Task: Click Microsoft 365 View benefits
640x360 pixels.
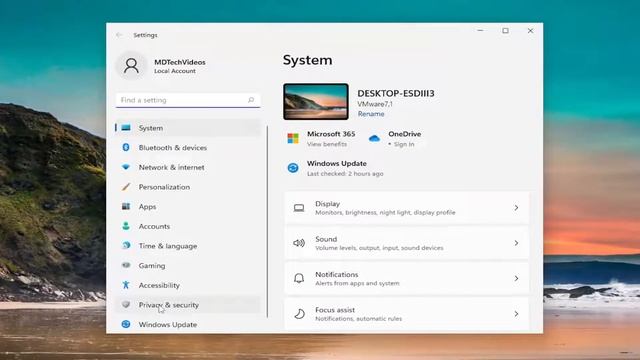Action: [327, 144]
